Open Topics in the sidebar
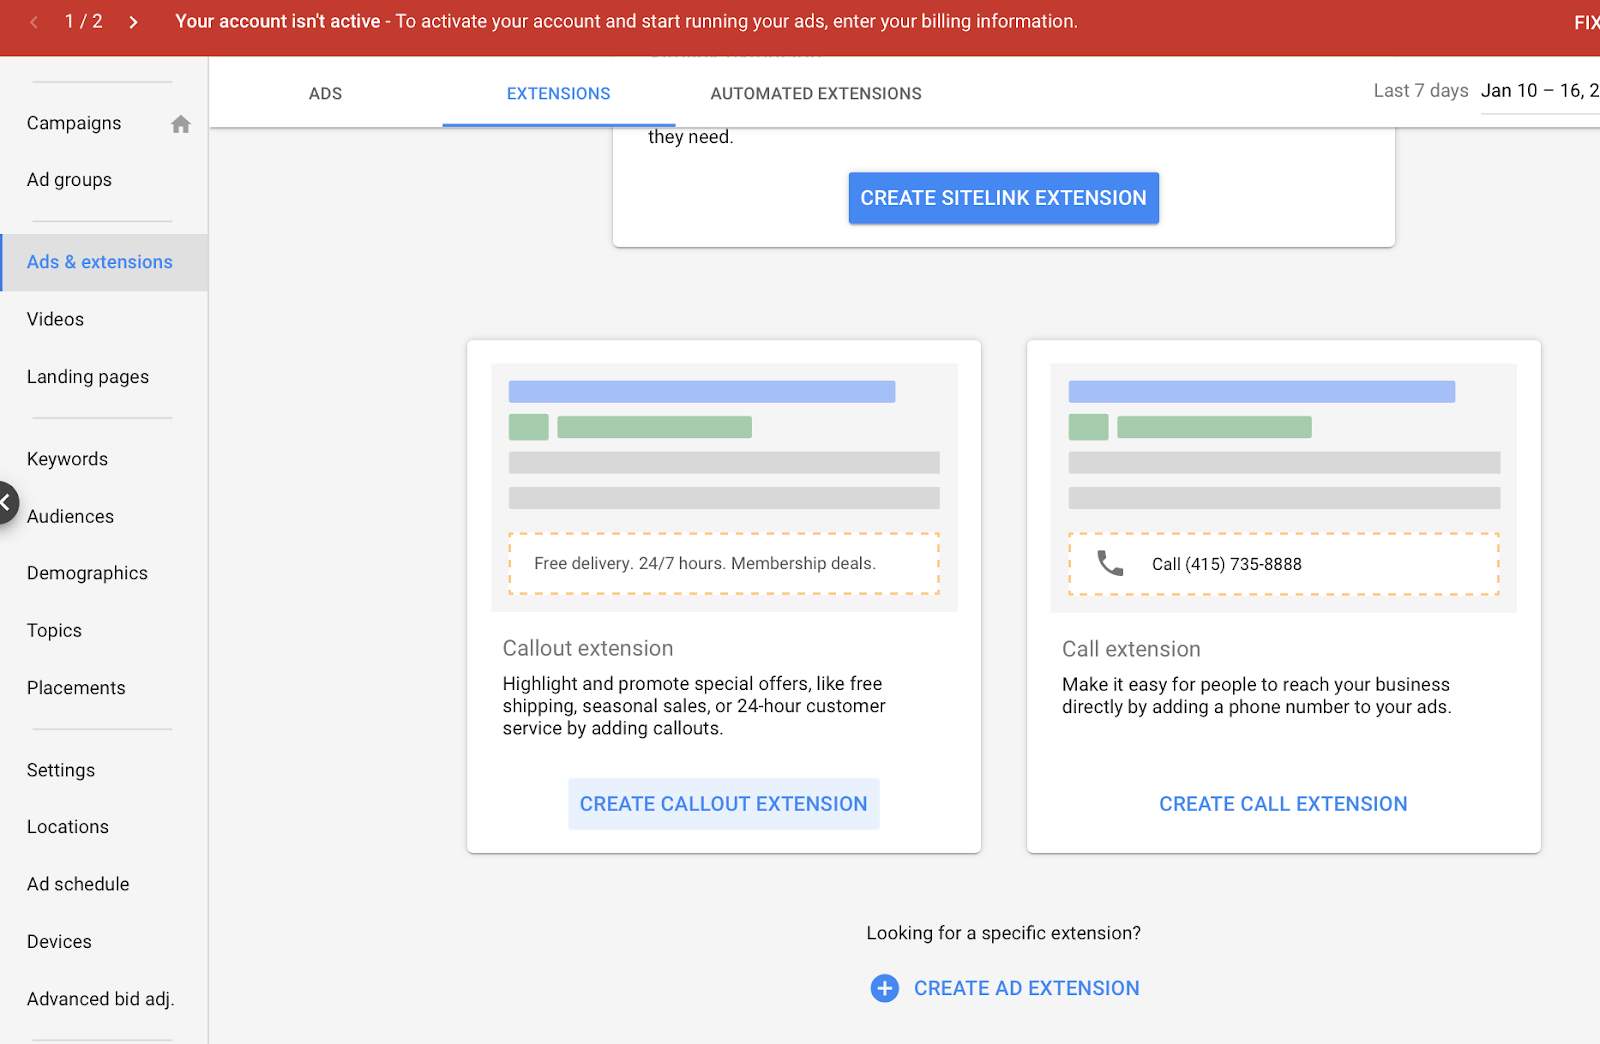The height and width of the screenshot is (1044, 1600). pos(54,631)
